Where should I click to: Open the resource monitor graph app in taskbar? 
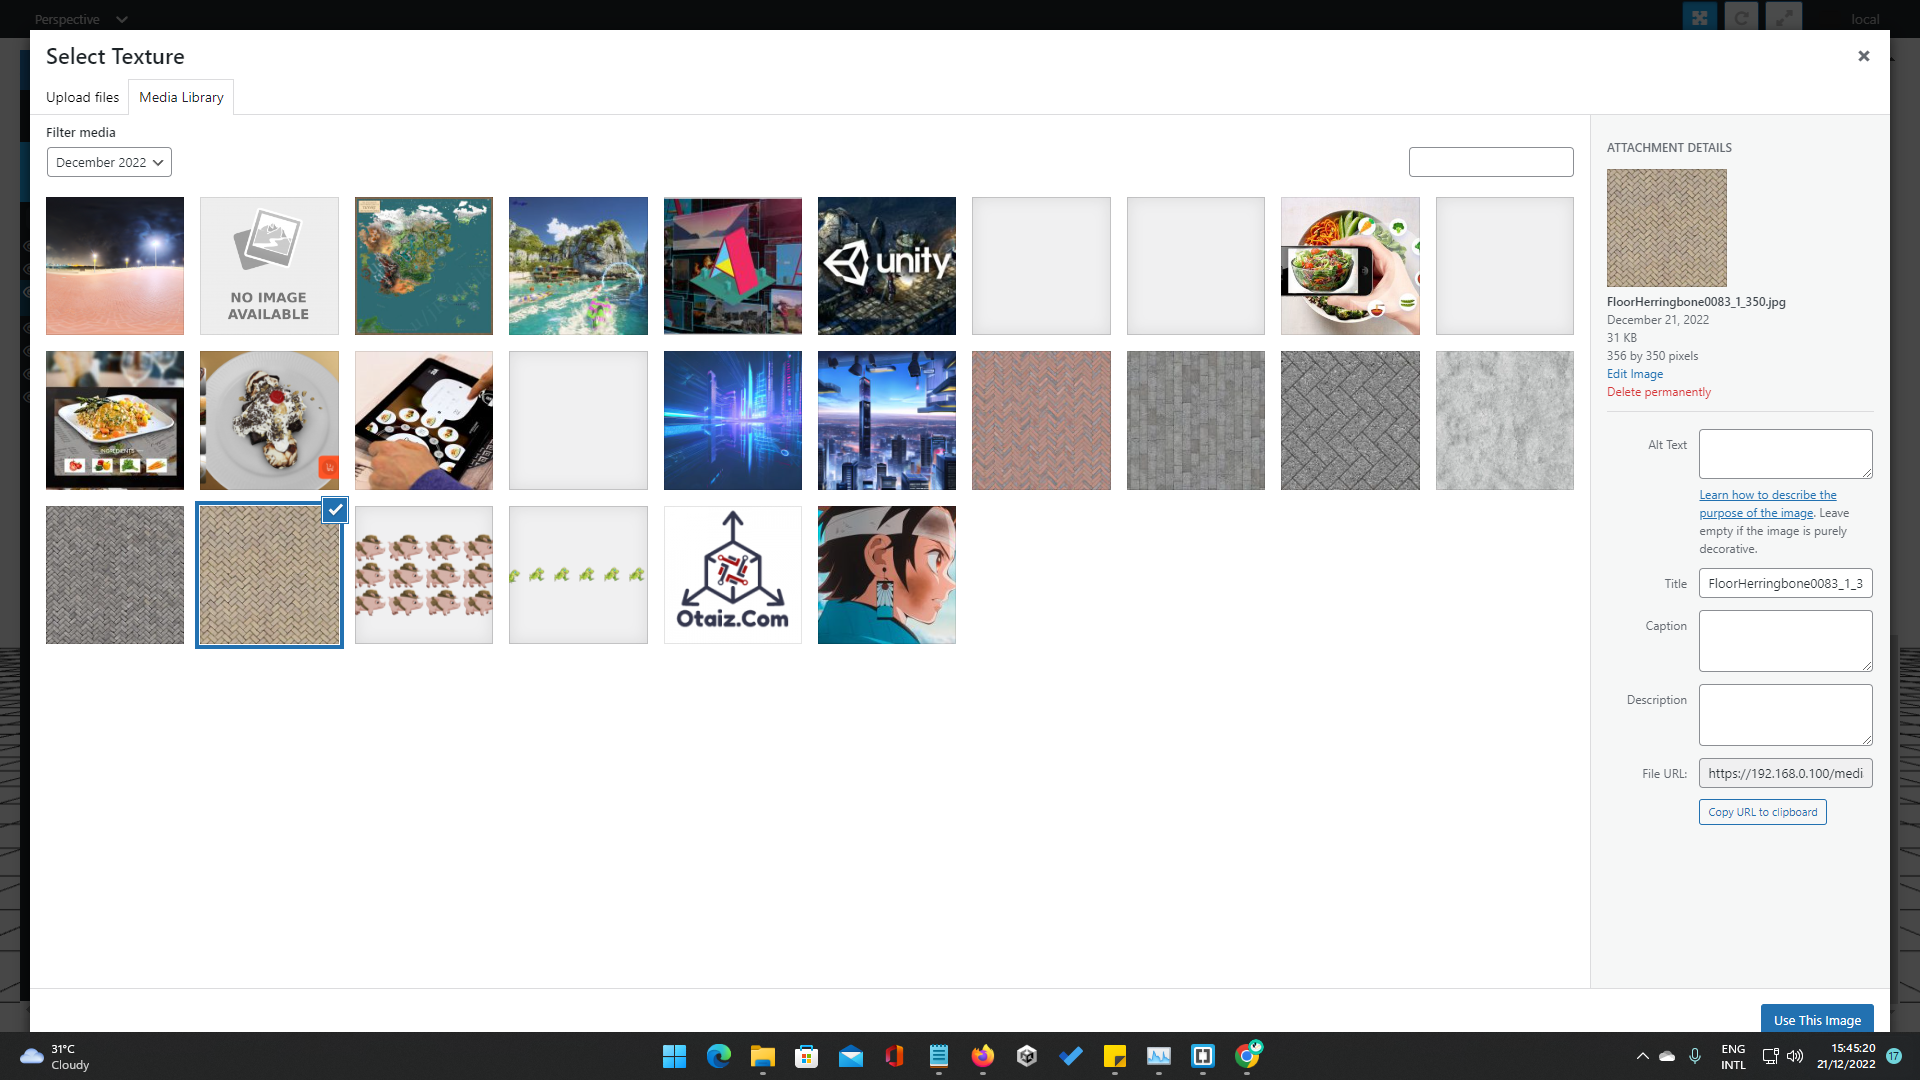[x=1159, y=1056]
